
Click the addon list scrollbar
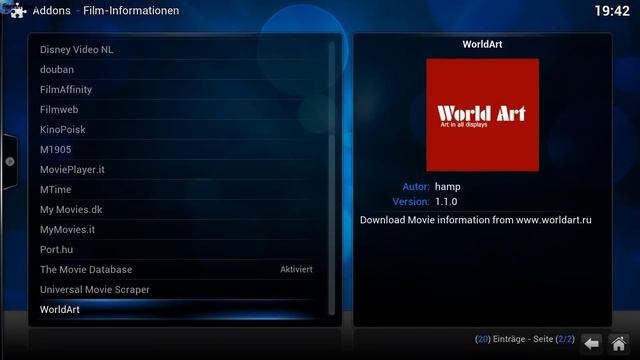coord(331,179)
